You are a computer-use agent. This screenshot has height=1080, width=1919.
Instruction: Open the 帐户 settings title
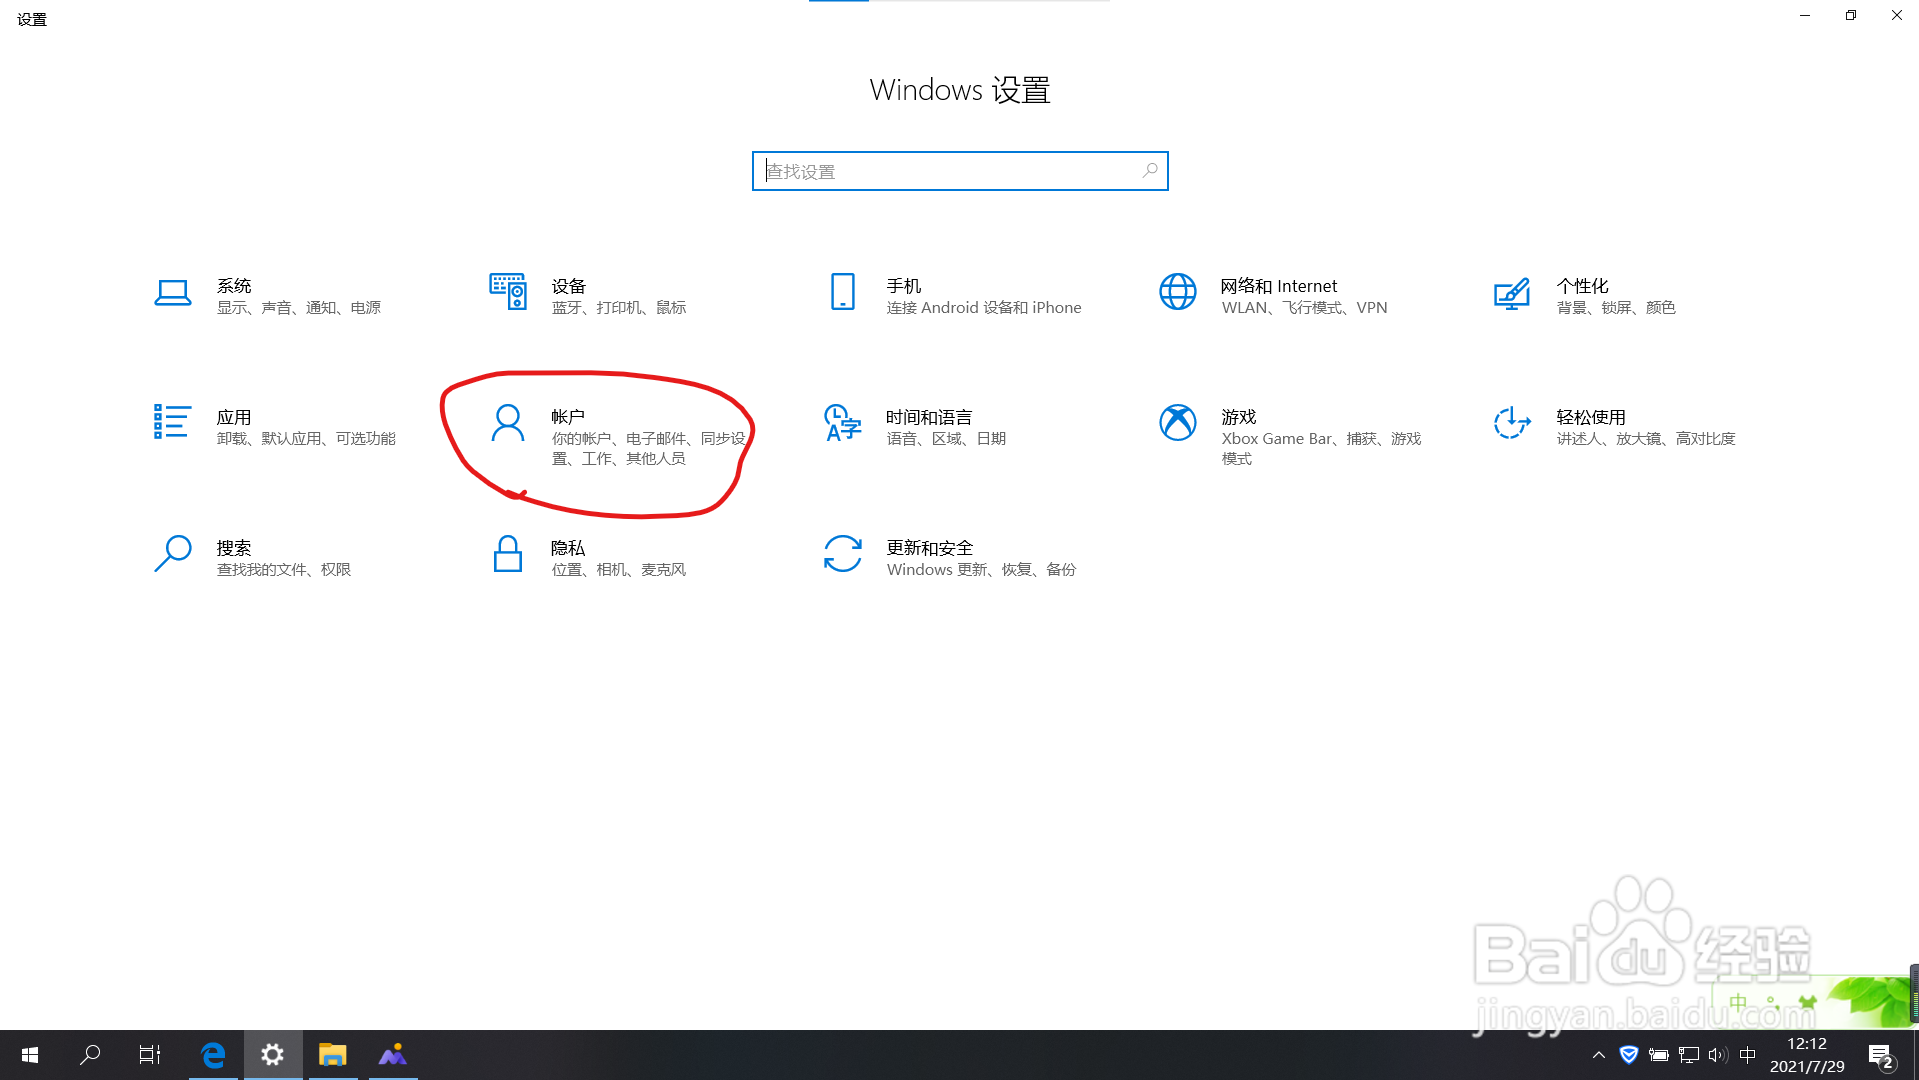(568, 417)
